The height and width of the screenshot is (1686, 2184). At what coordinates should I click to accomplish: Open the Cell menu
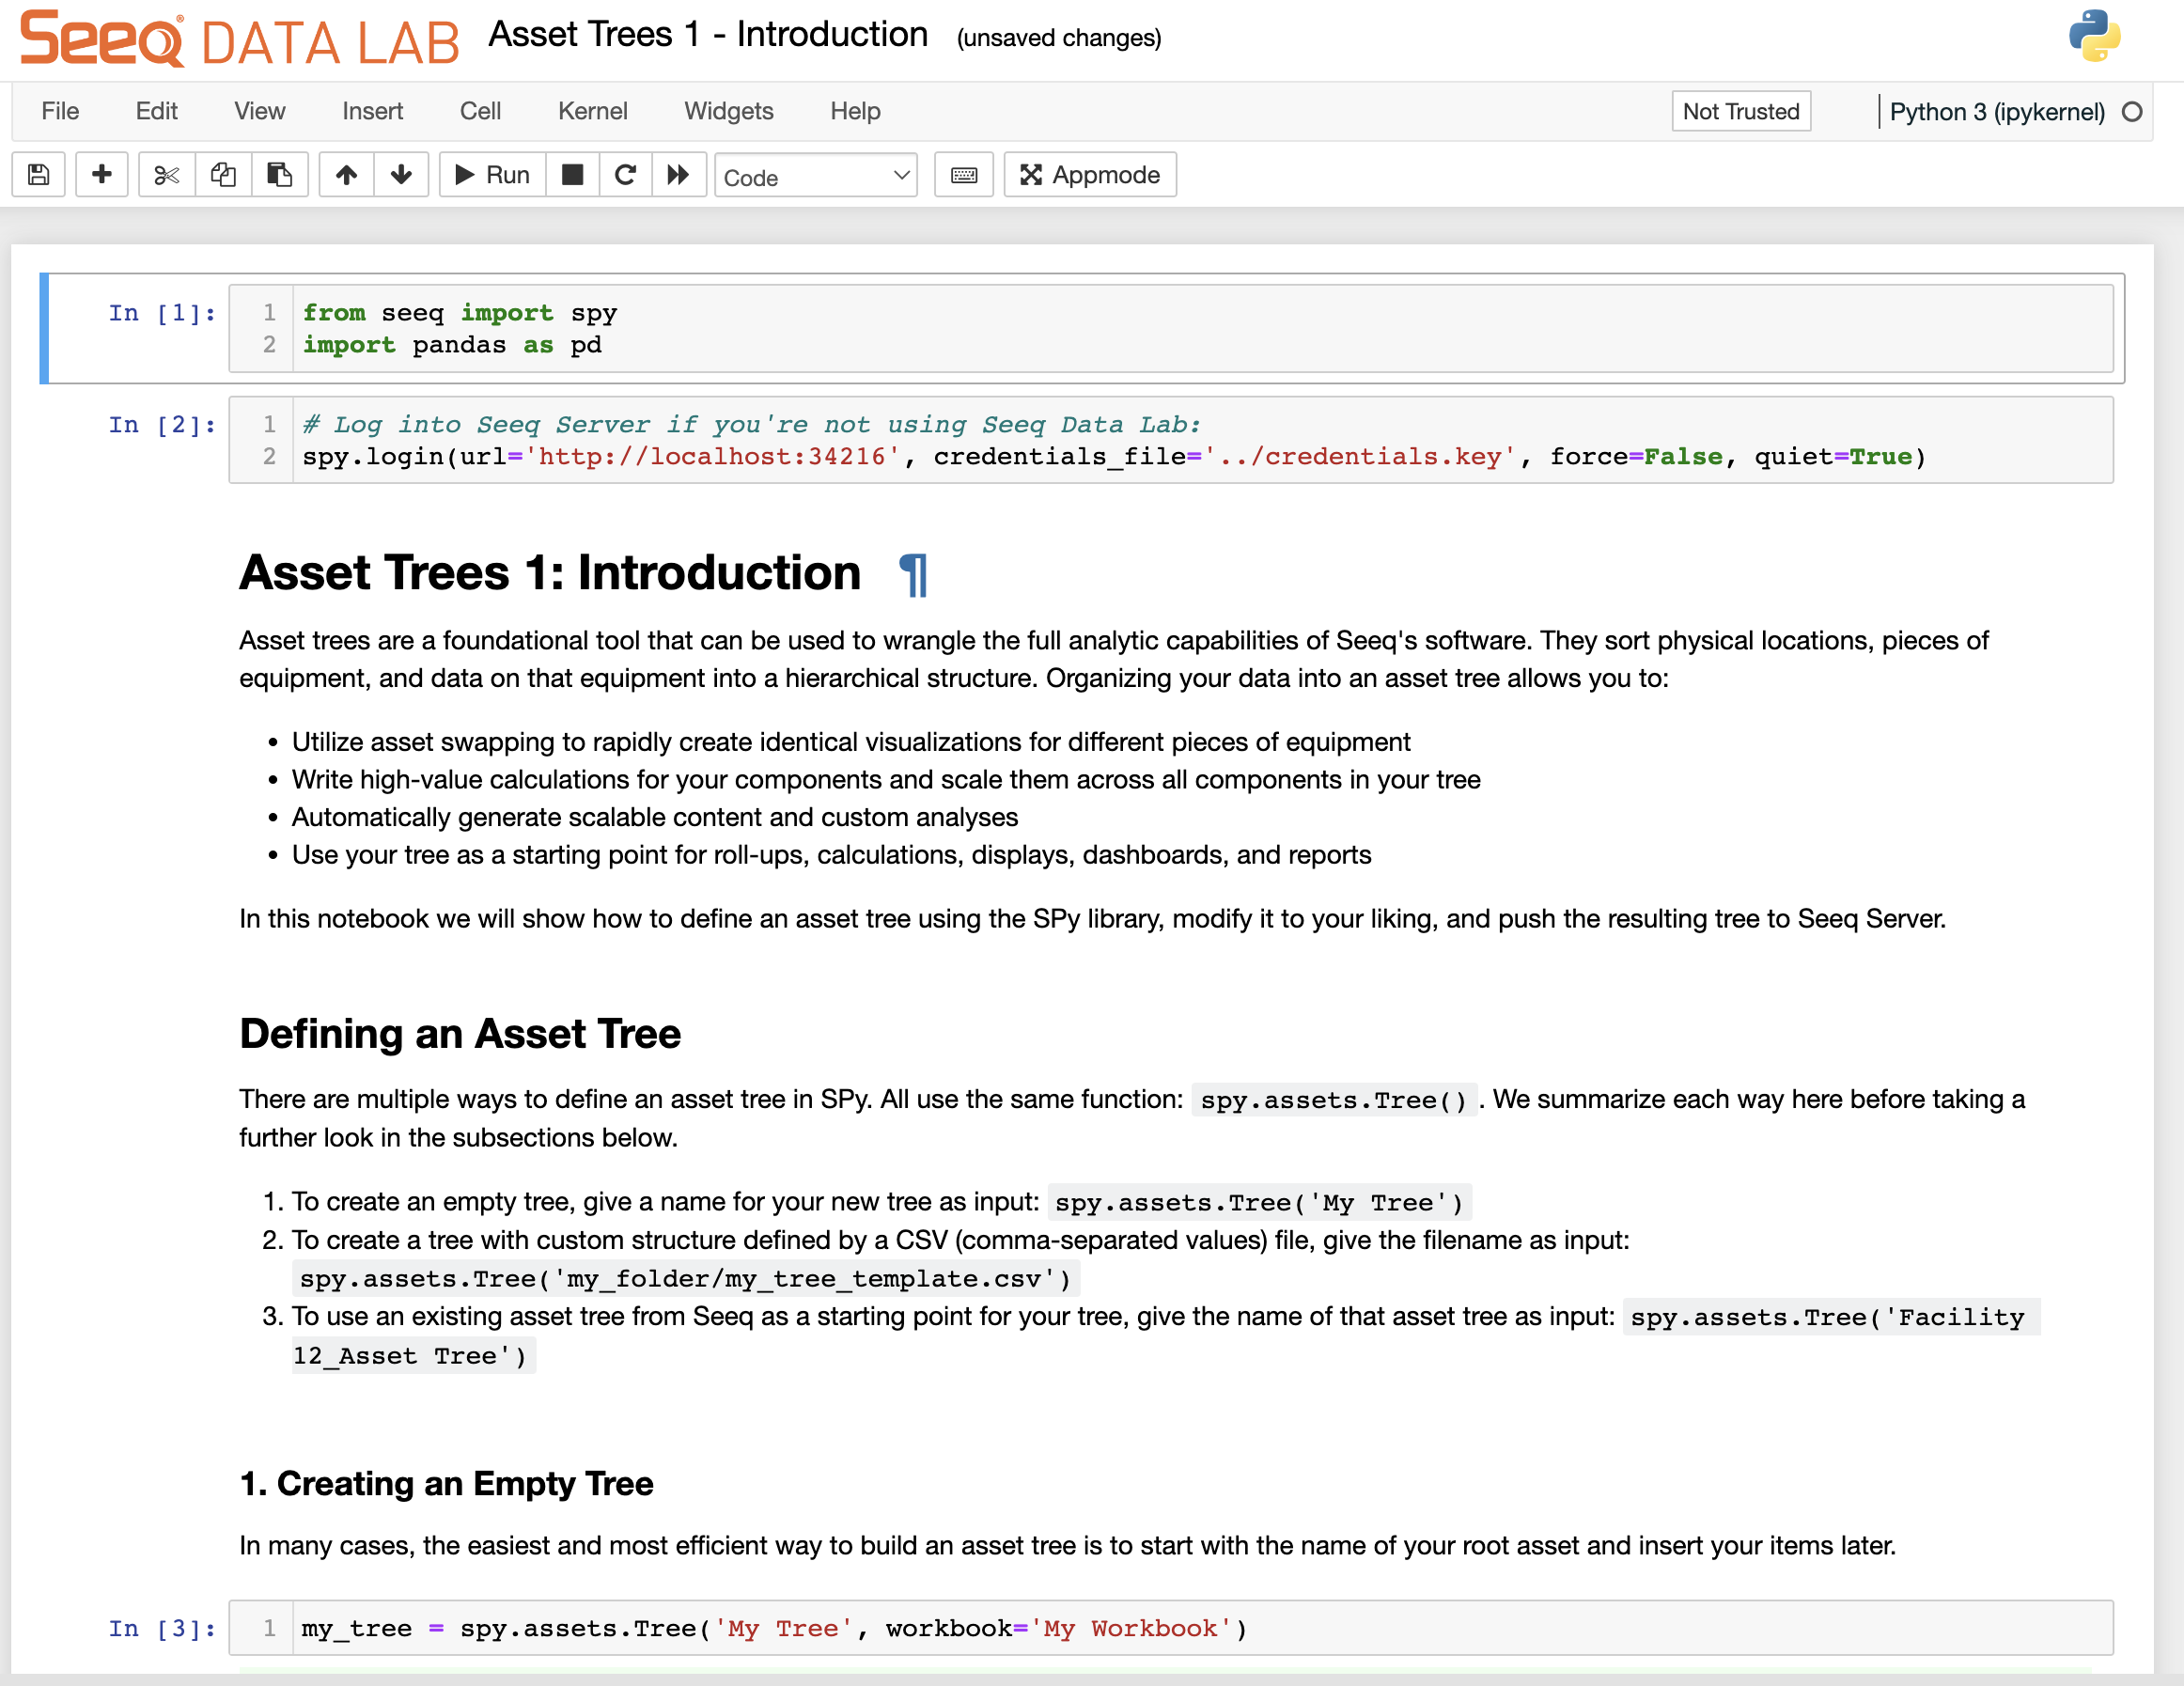[480, 111]
